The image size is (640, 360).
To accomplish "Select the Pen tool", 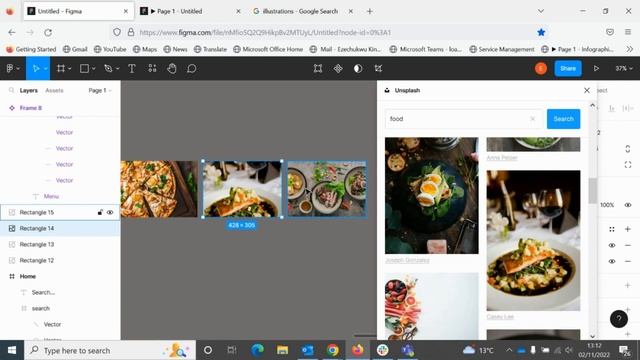I will 108,69.
